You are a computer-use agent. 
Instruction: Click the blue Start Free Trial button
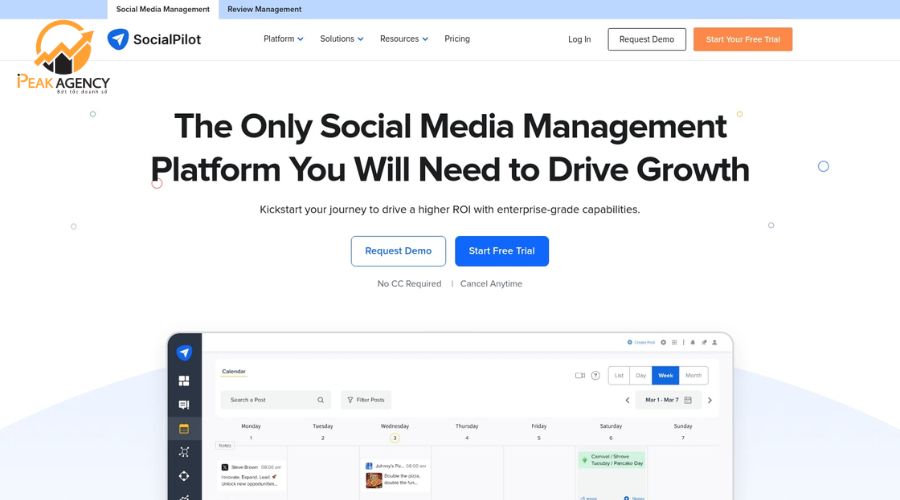[x=502, y=251]
